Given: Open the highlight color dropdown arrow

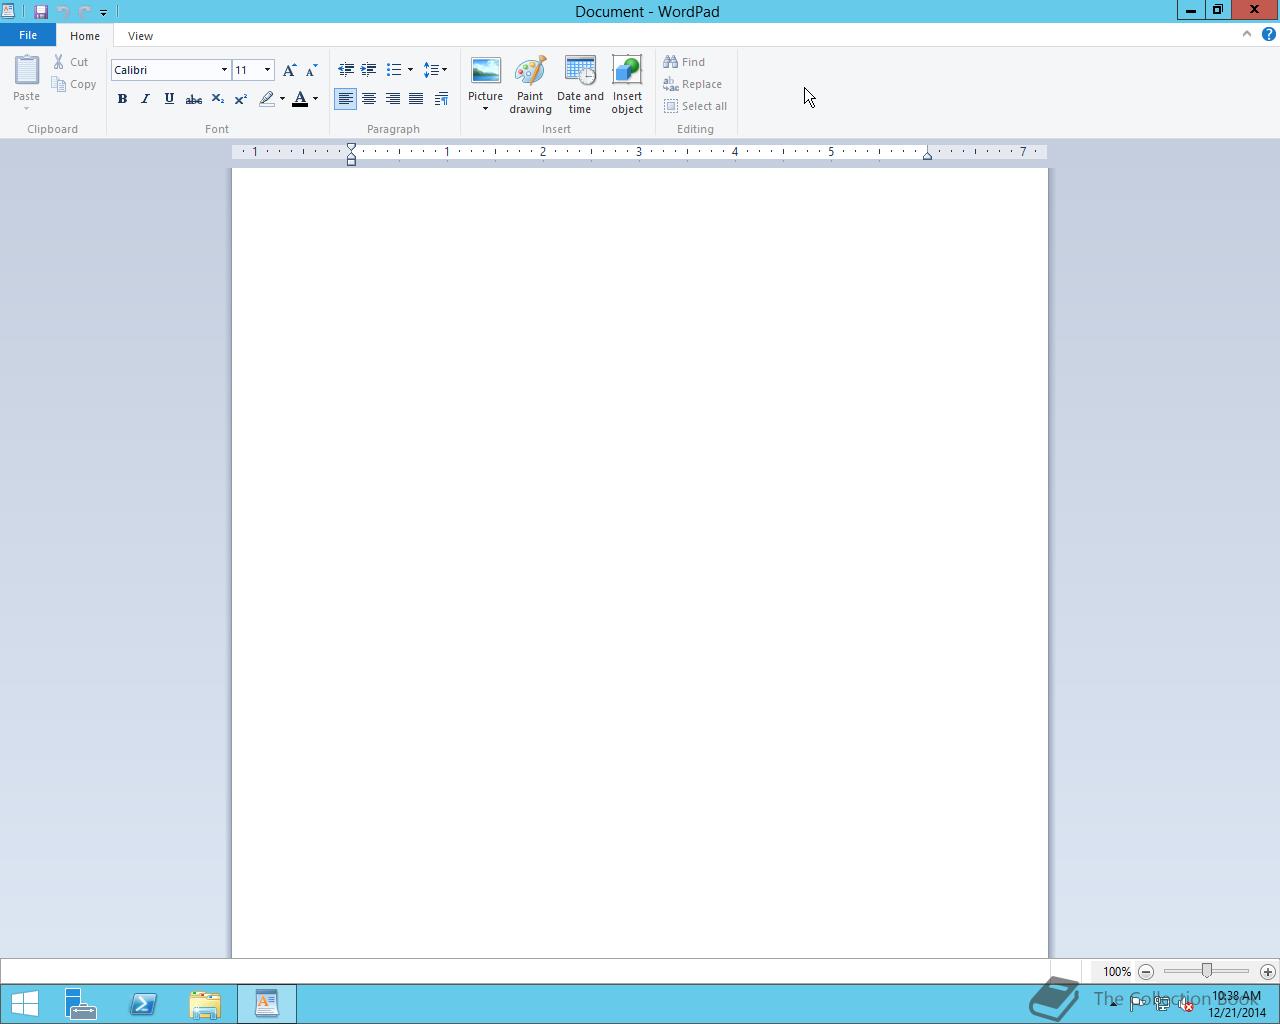Looking at the screenshot, I should (x=282, y=99).
